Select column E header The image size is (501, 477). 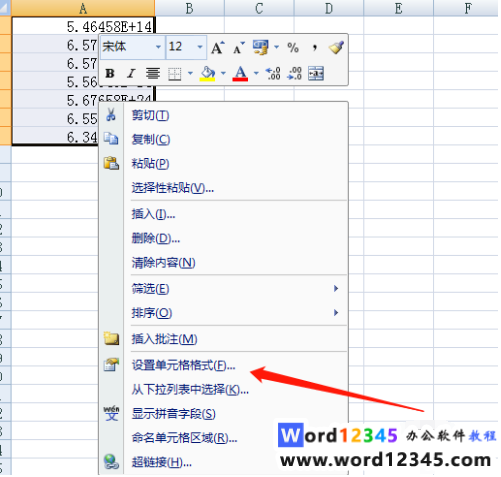coord(399,8)
